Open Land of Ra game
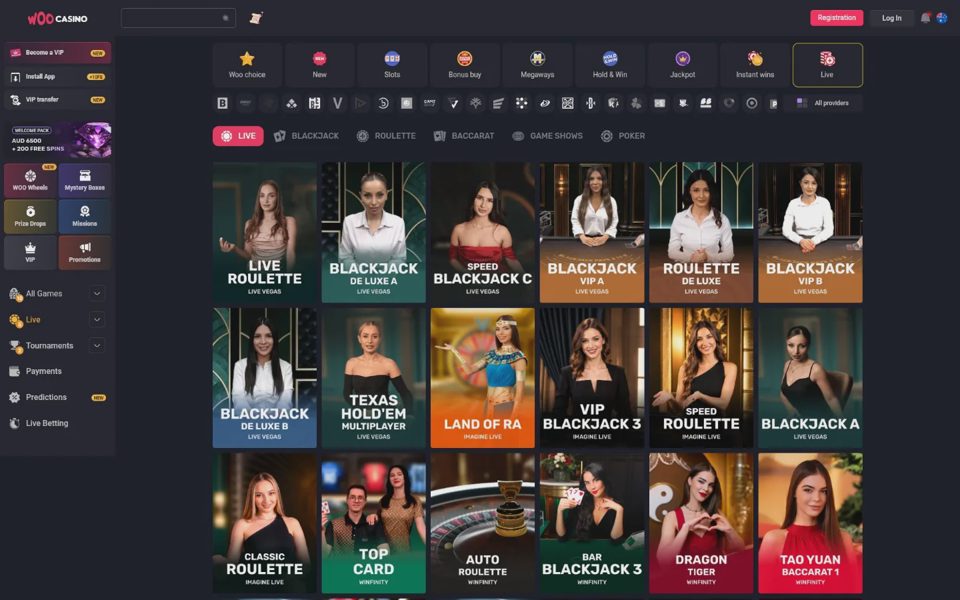The image size is (960, 600). 482,378
